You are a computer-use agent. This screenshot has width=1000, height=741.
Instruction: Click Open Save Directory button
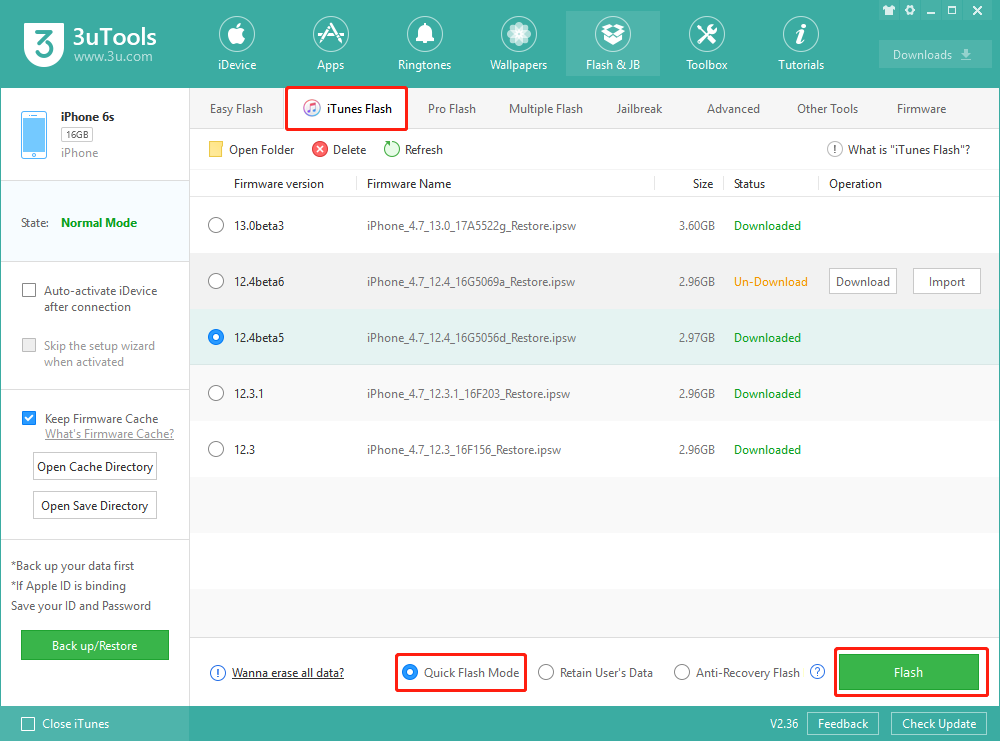[x=95, y=505]
